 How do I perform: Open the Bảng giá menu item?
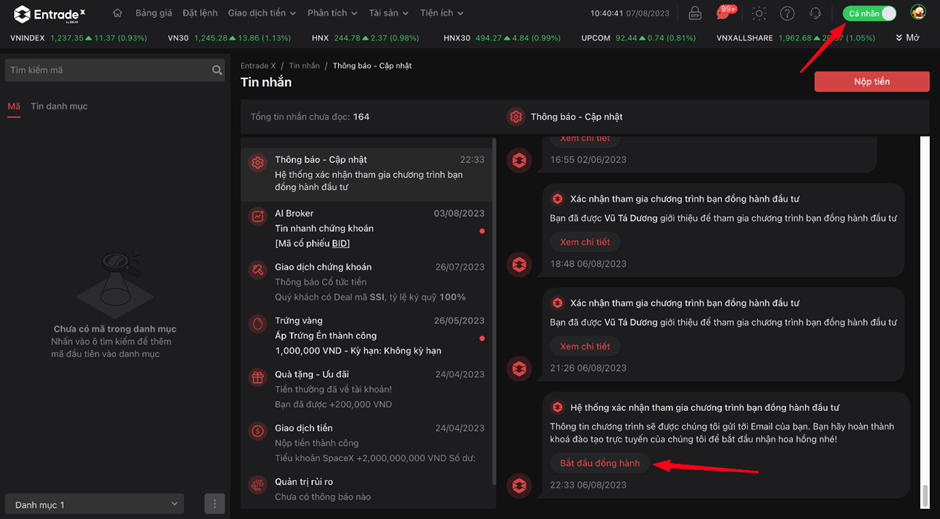[153, 13]
